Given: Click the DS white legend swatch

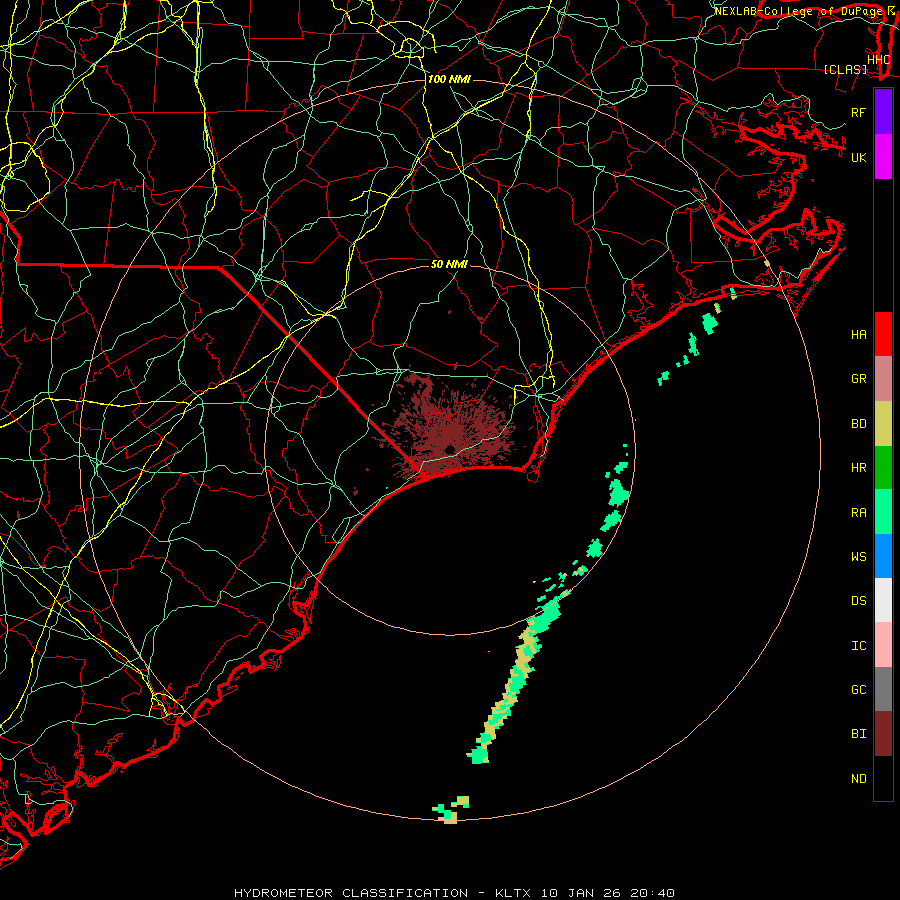Looking at the screenshot, I should (883, 600).
